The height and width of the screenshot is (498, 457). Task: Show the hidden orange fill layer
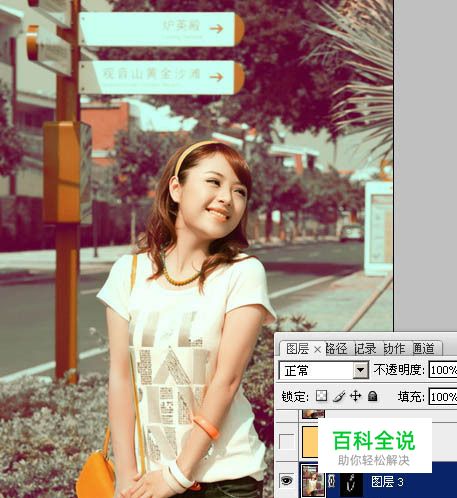[287, 442]
